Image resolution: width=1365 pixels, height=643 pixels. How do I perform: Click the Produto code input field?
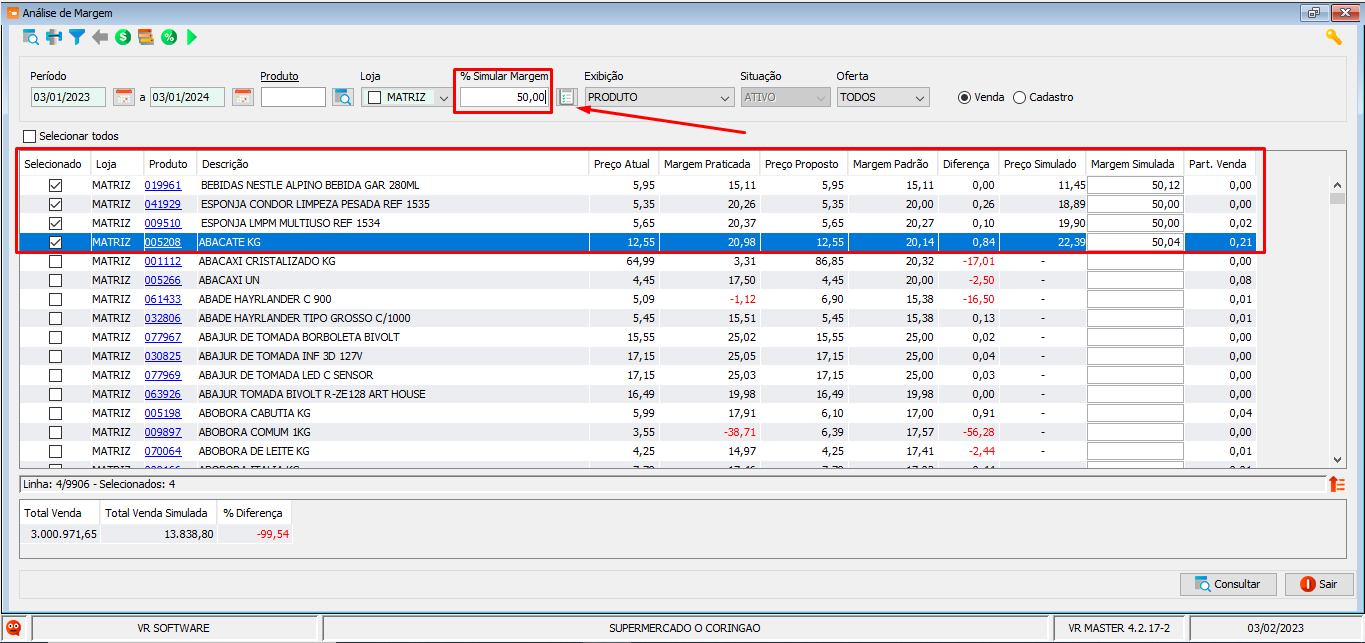coord(293,97)
